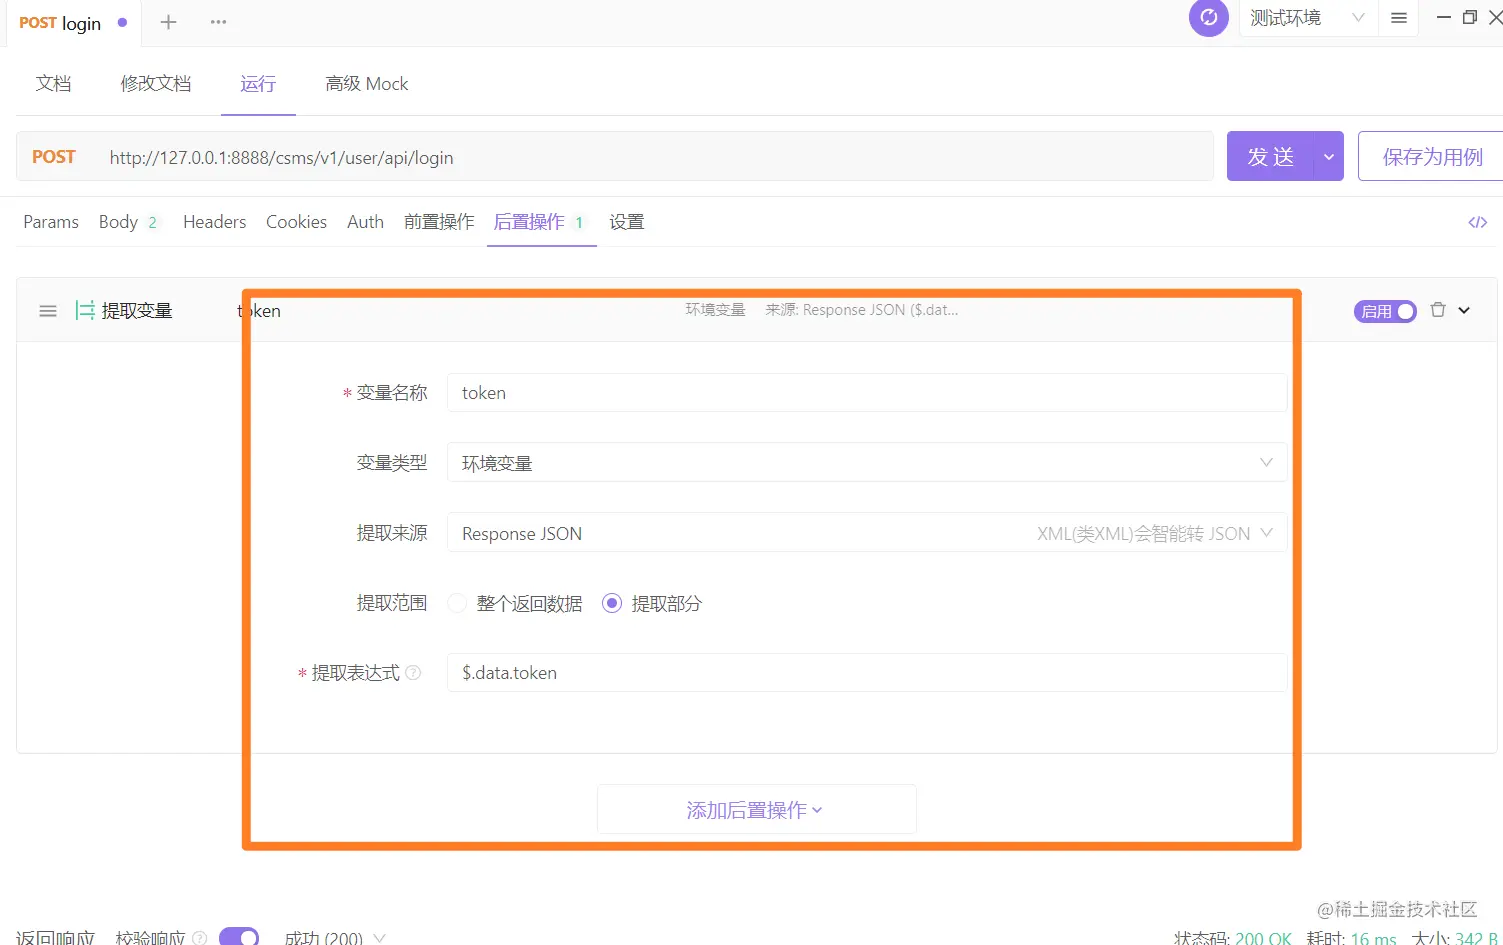
Task: Expand the 成功 (200) response dropdown
Action: pos(335,938)
